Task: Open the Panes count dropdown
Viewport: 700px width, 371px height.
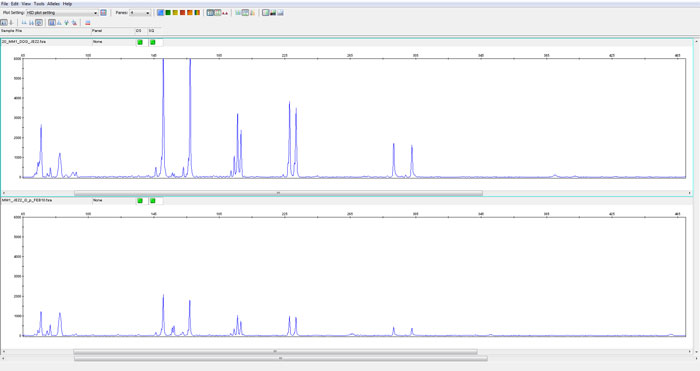Action: click(140, 13)
